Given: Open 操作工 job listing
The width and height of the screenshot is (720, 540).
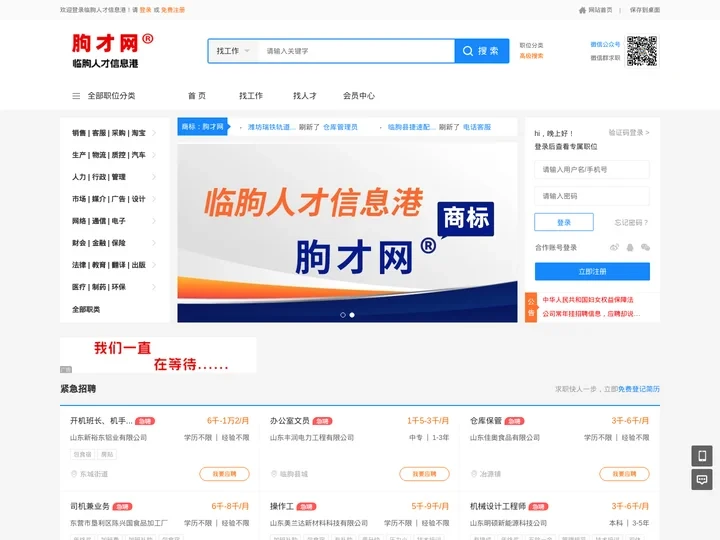Looking at the screenshot, I should click(281, 506).
